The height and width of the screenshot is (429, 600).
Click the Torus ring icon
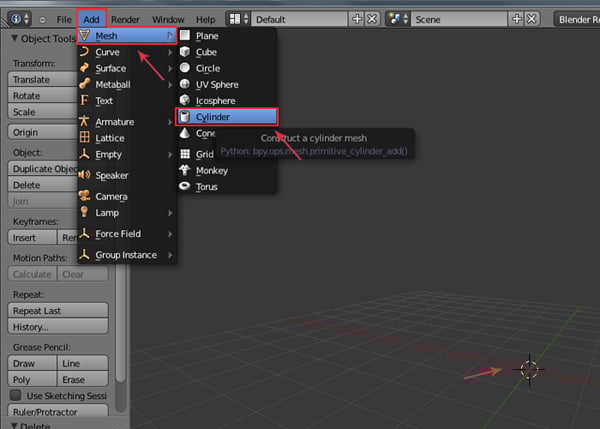pos(185,186)
